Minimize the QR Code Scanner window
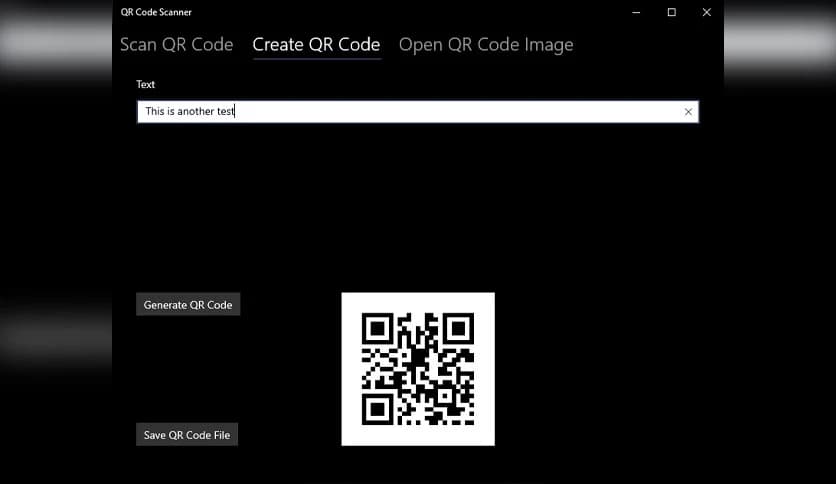Screen dimensions: 836x484 636,12
